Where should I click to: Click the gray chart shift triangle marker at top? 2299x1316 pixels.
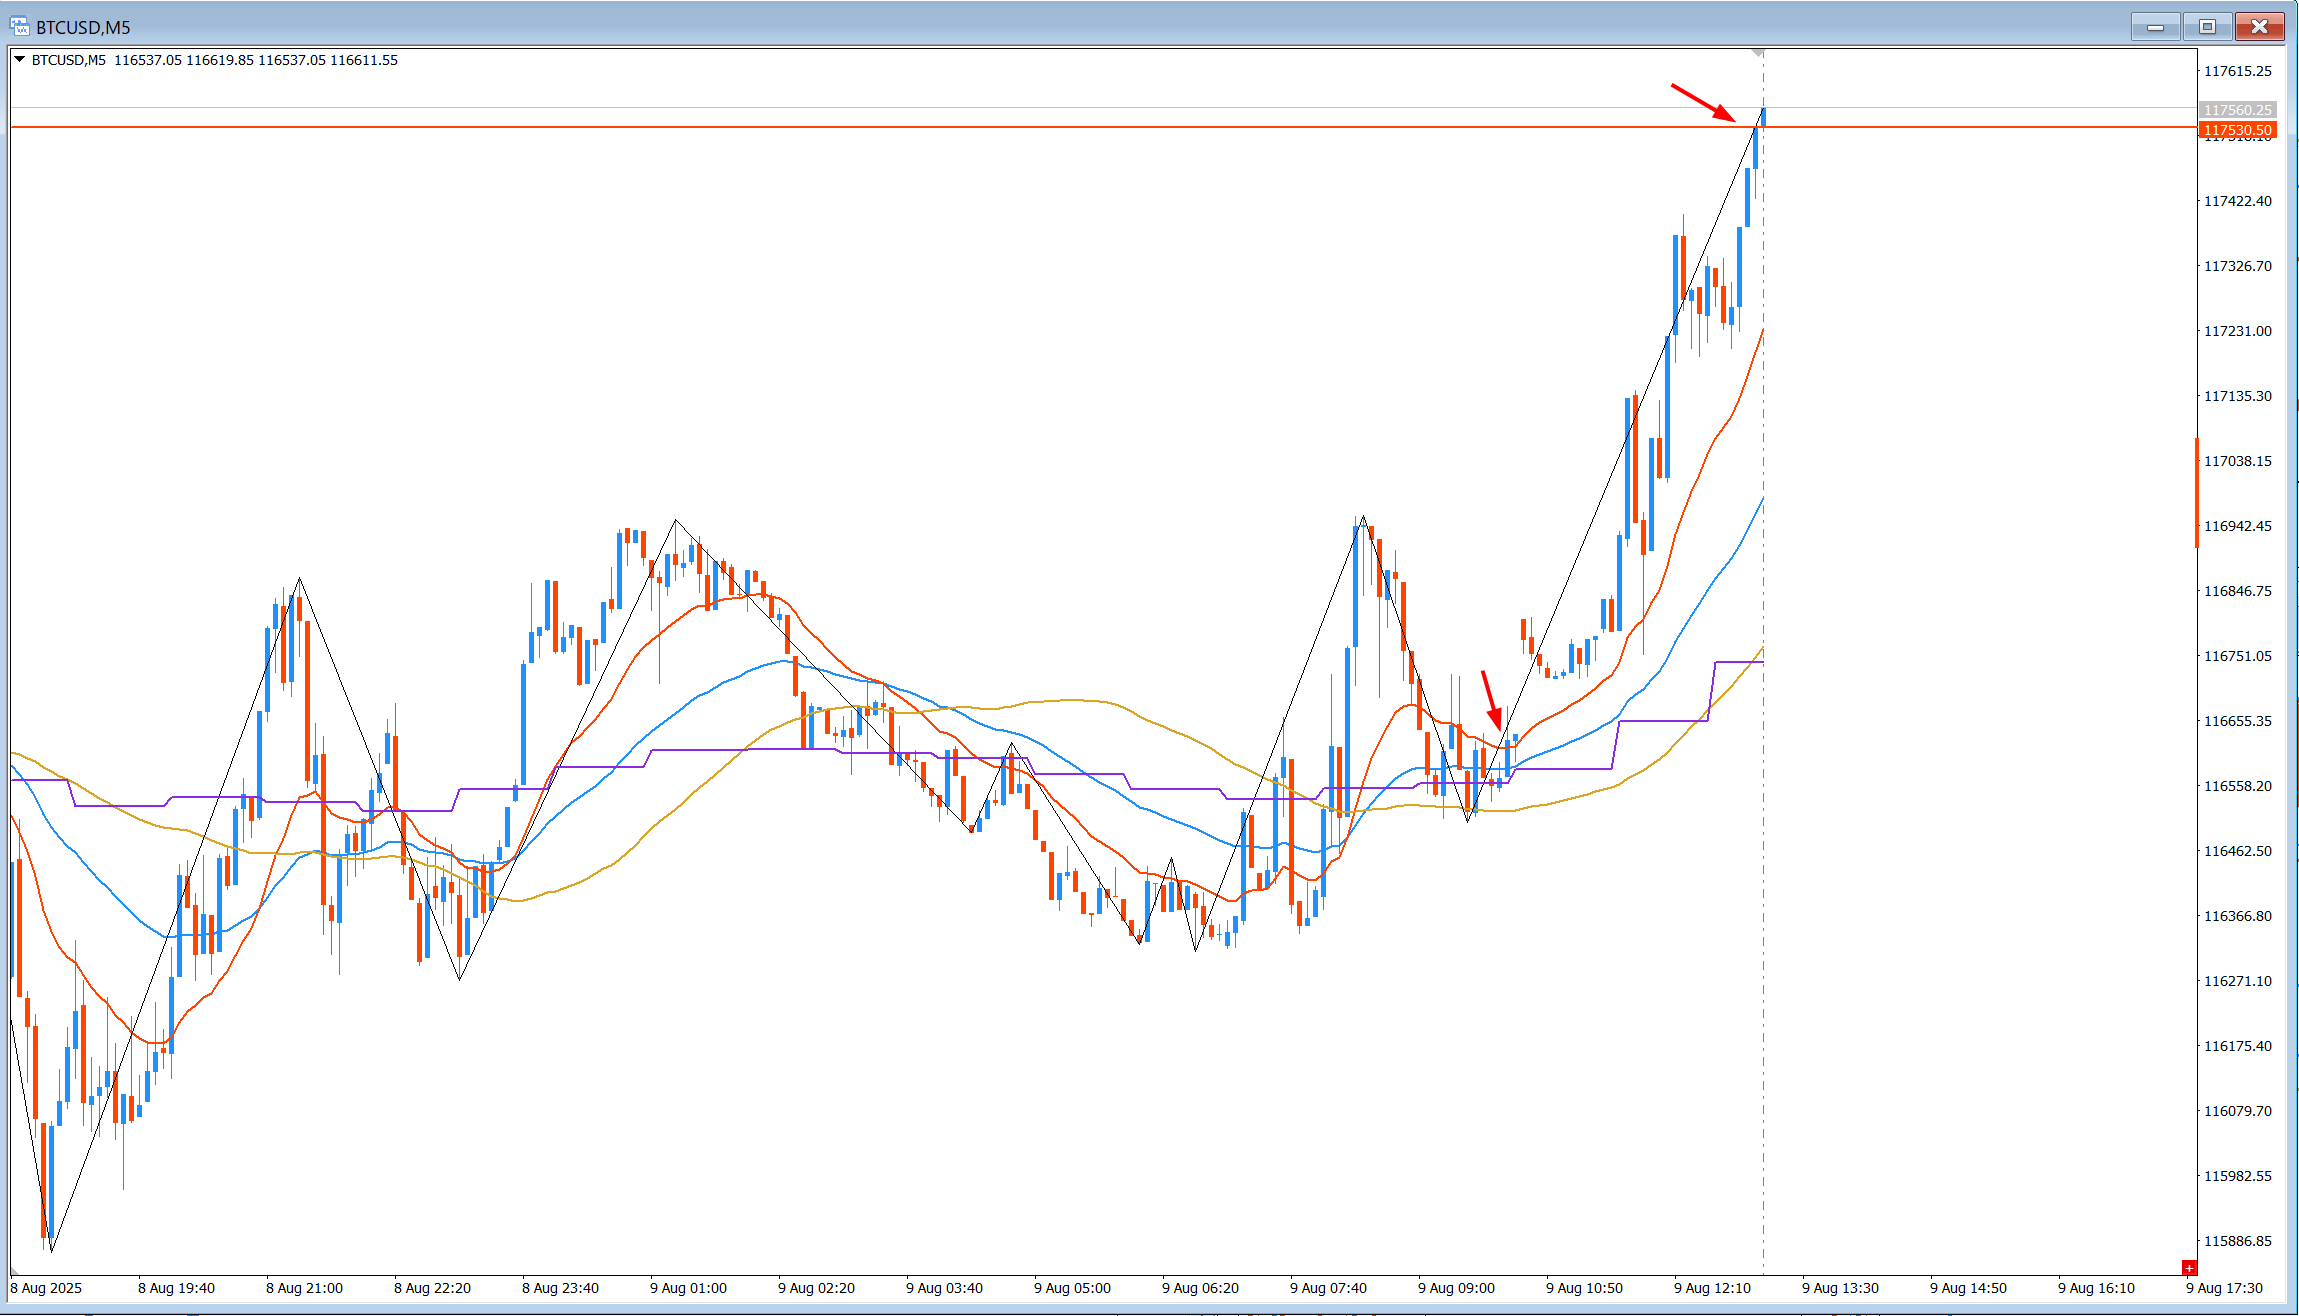click(x=1758, y=52)
